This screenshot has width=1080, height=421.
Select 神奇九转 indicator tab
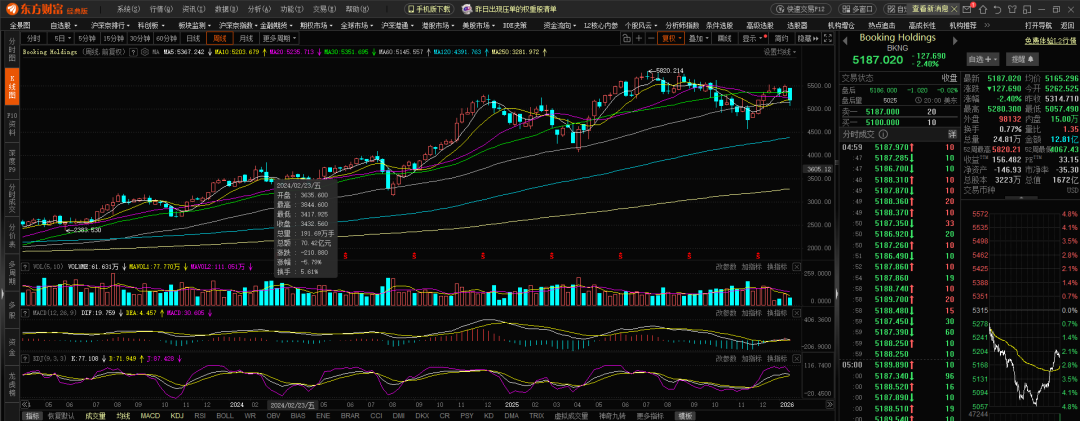click(x=612, y=415)
